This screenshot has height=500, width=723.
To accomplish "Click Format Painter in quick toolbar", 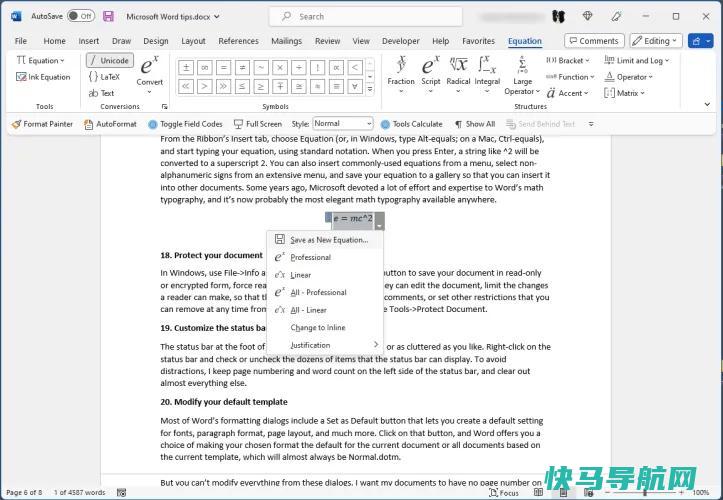I will pos(42,124).
